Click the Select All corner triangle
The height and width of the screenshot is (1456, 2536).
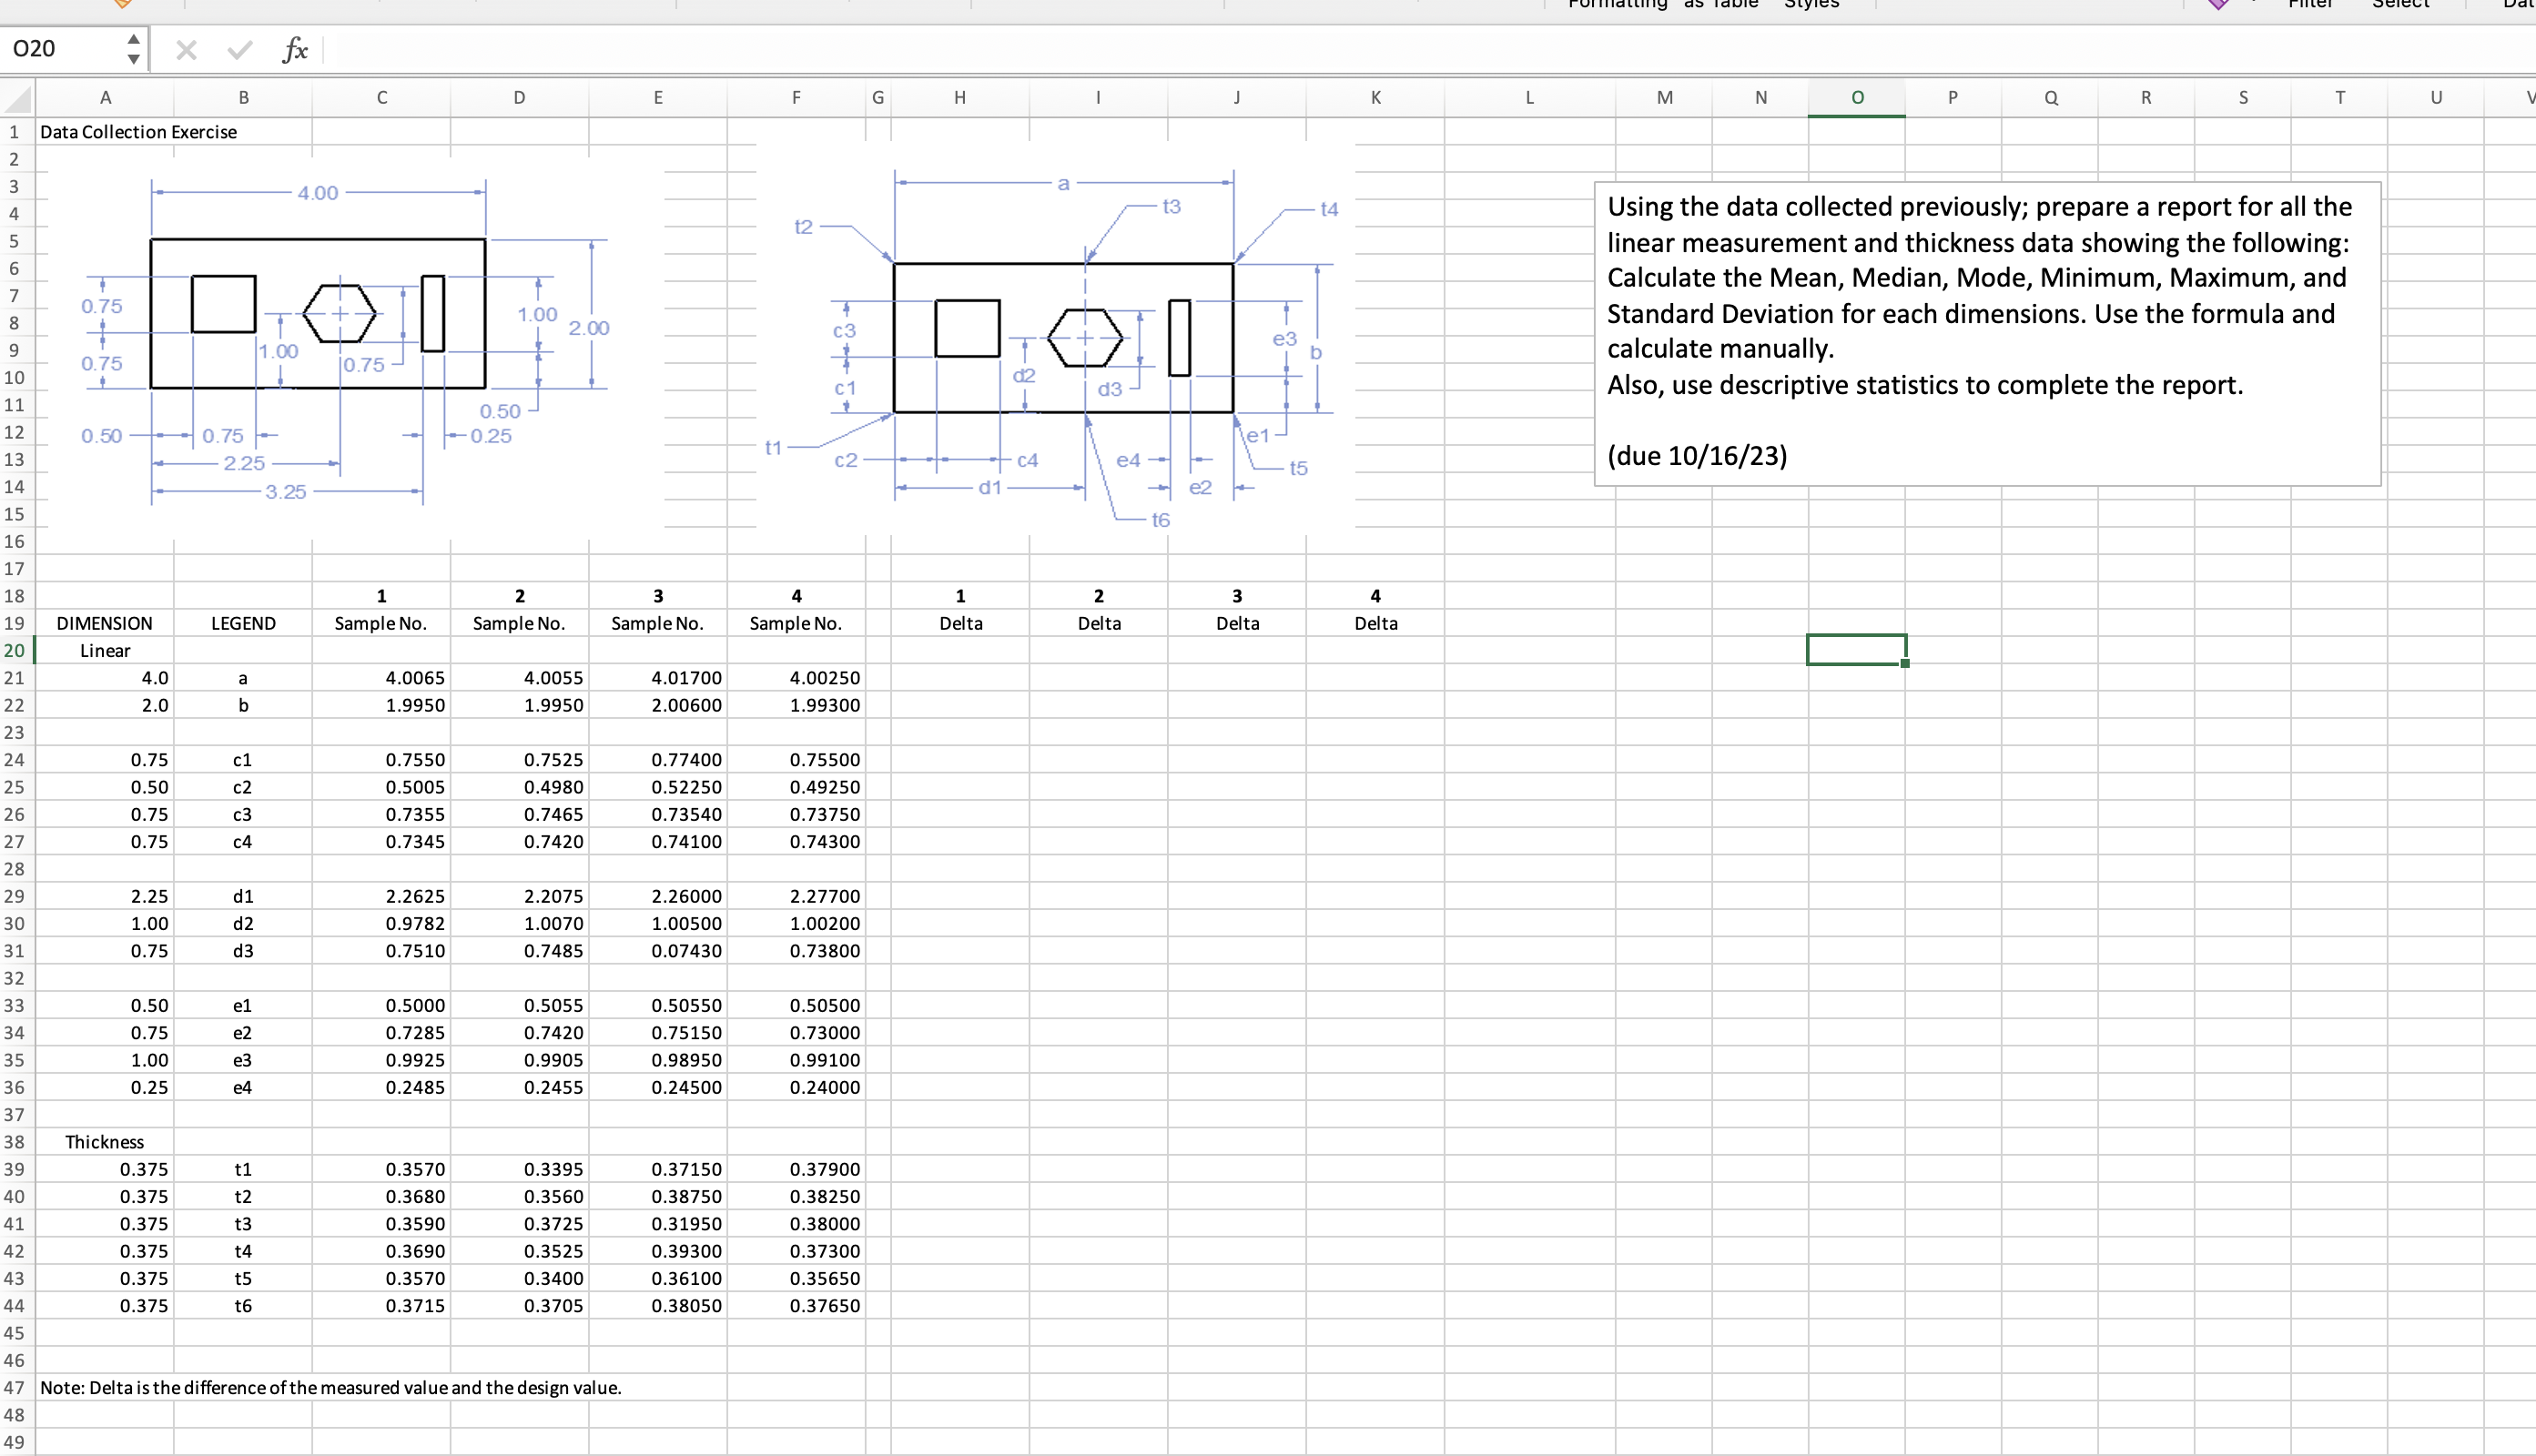pyautogui.click(x=19, y=98)
